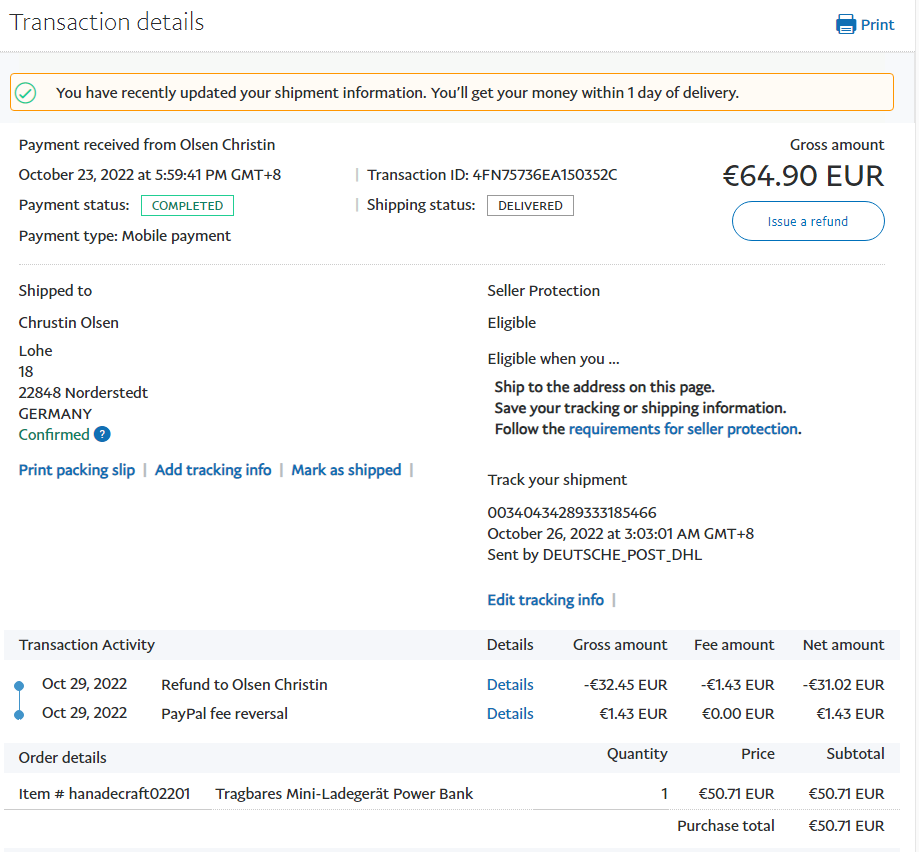Screen dimensions: 919x852
Task: Click the first Oct 29 timeline dot
Action: tap(19, 686)
